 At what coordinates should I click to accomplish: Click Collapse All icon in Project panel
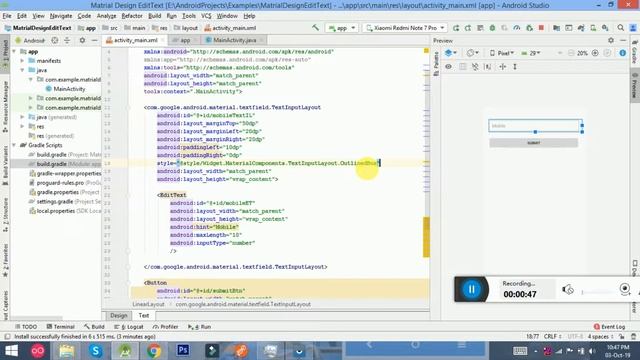(x=67, y=40)
